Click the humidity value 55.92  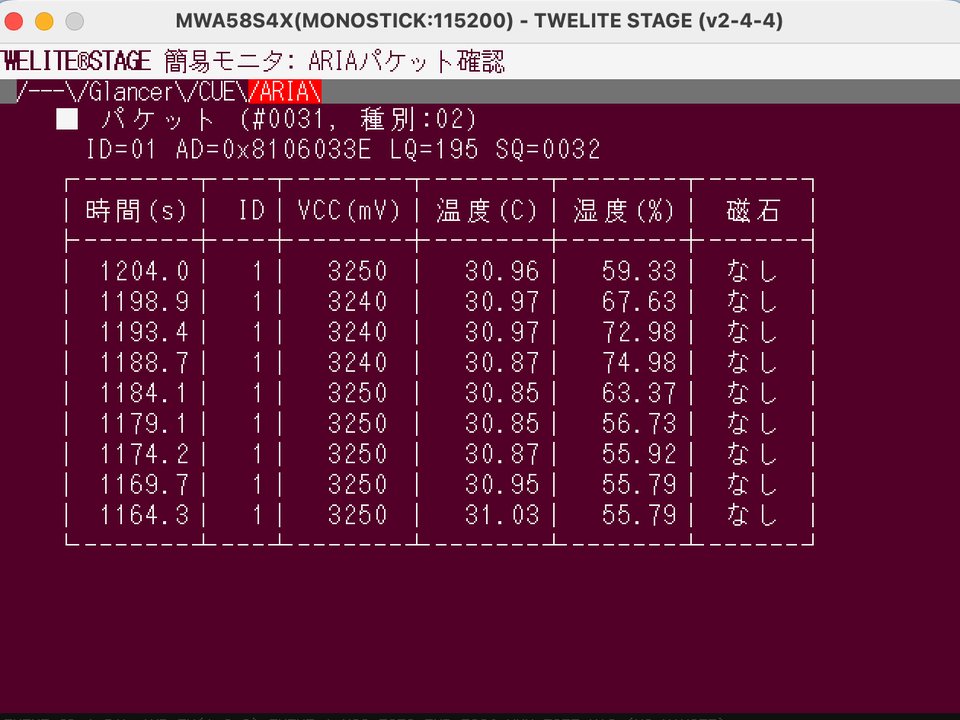pyautogui.click(x=639, y=454)
